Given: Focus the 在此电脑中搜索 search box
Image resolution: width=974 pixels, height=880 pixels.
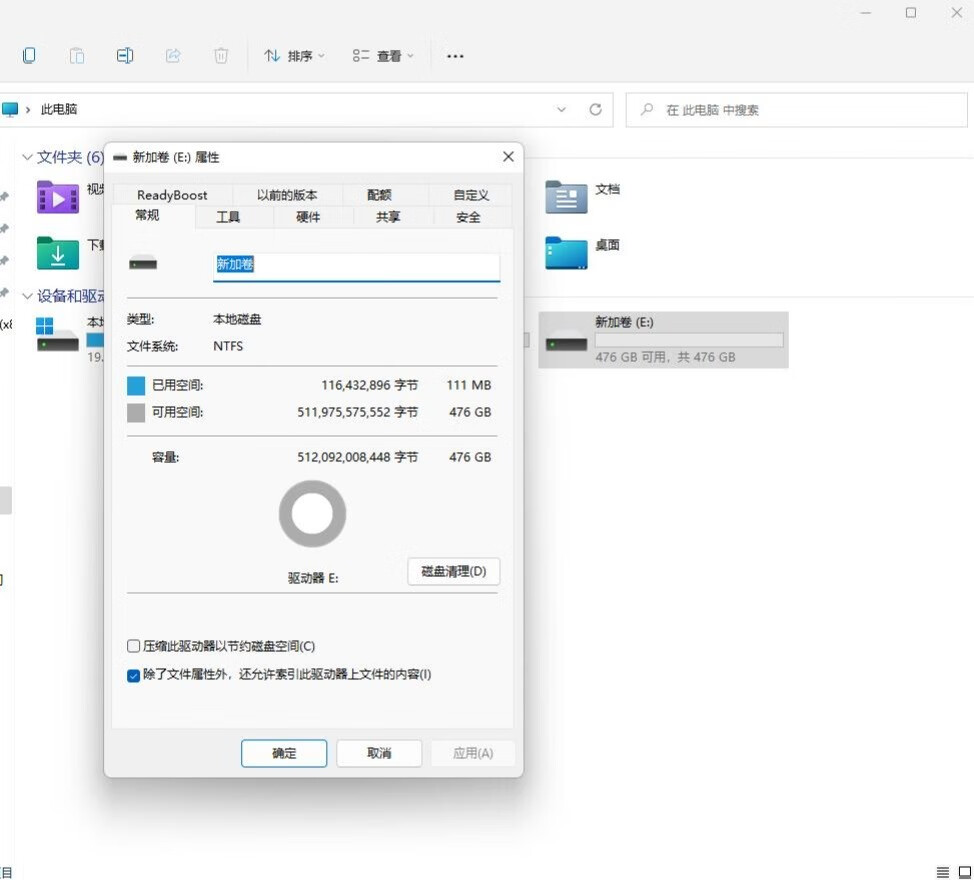Looking at the screenshot, I should coord(796,110).
